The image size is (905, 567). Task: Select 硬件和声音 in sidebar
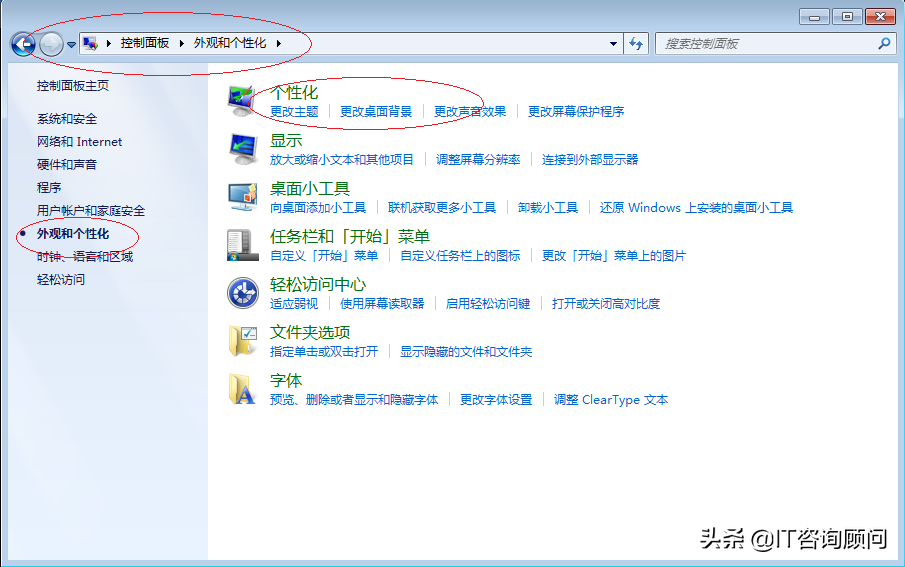click(67, 165)
